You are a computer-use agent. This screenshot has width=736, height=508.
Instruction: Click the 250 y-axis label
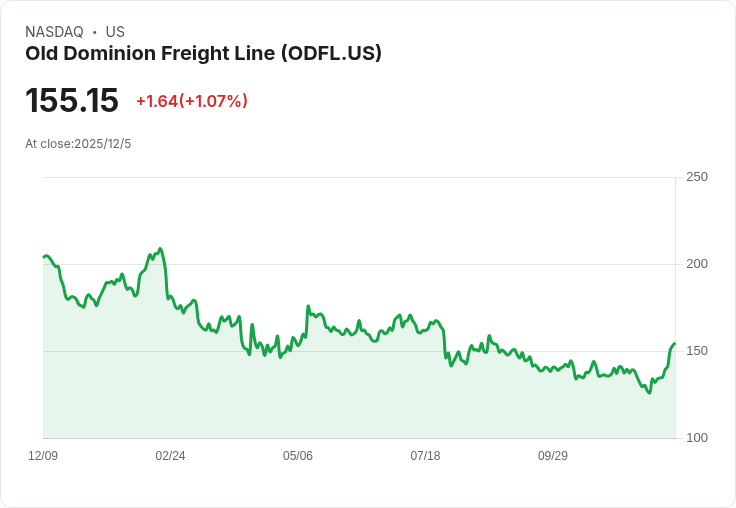(697, 177)
